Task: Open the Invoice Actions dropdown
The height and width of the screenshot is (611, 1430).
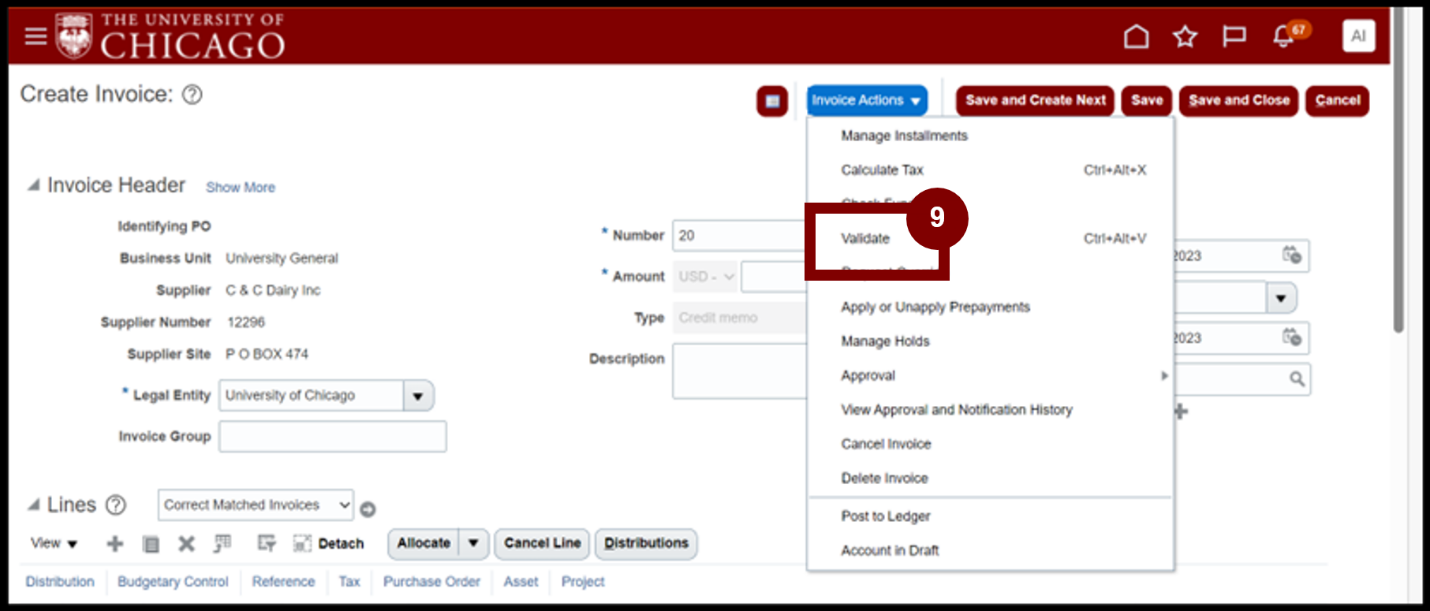Action: [x=867, y=101]
